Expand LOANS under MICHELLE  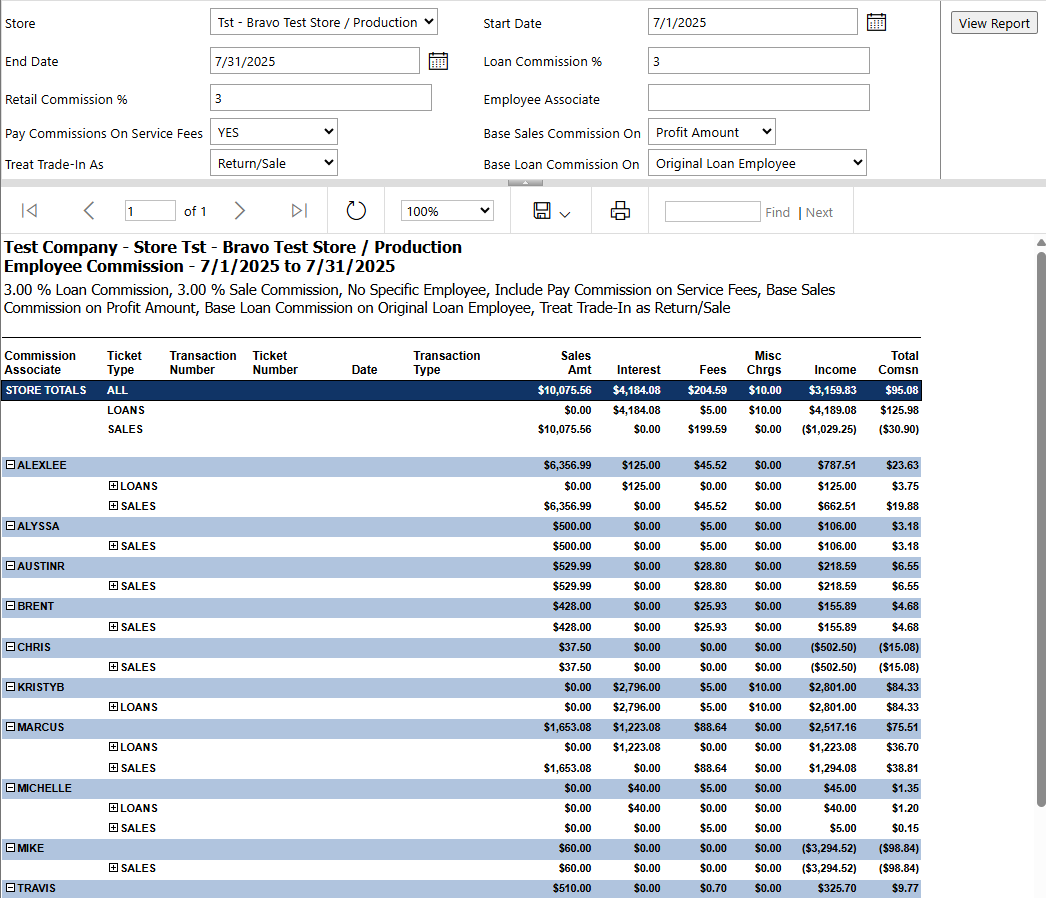(113, 808)
